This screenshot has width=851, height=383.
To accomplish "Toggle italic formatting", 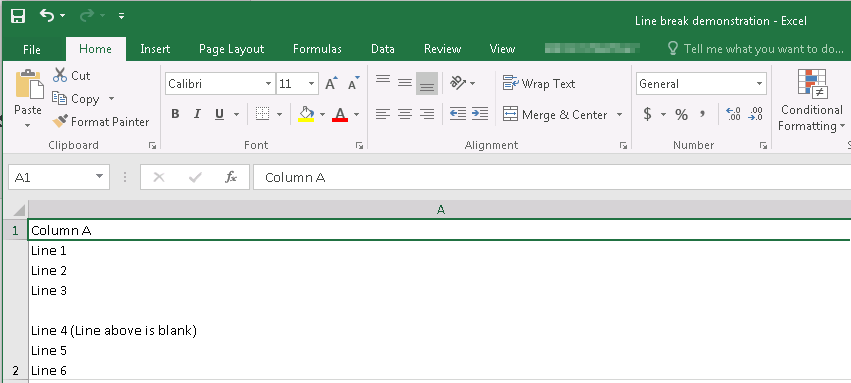I will coord(197,114).
